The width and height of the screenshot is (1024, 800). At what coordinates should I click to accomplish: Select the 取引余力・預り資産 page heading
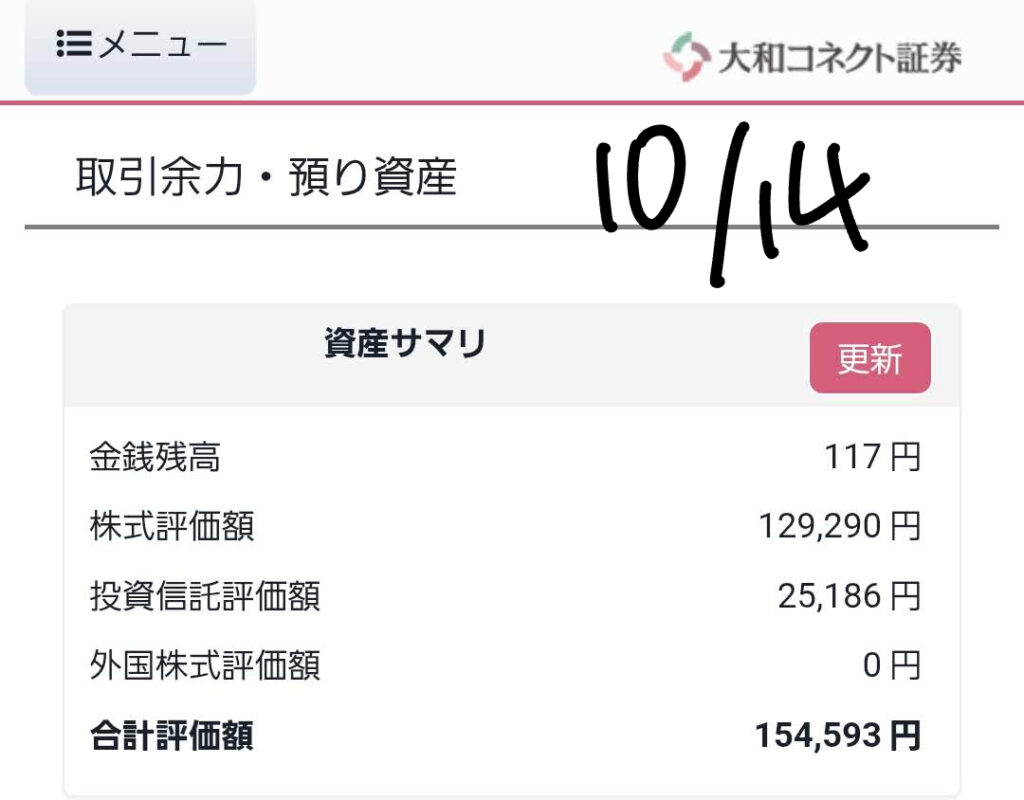[x=266, y=178]
